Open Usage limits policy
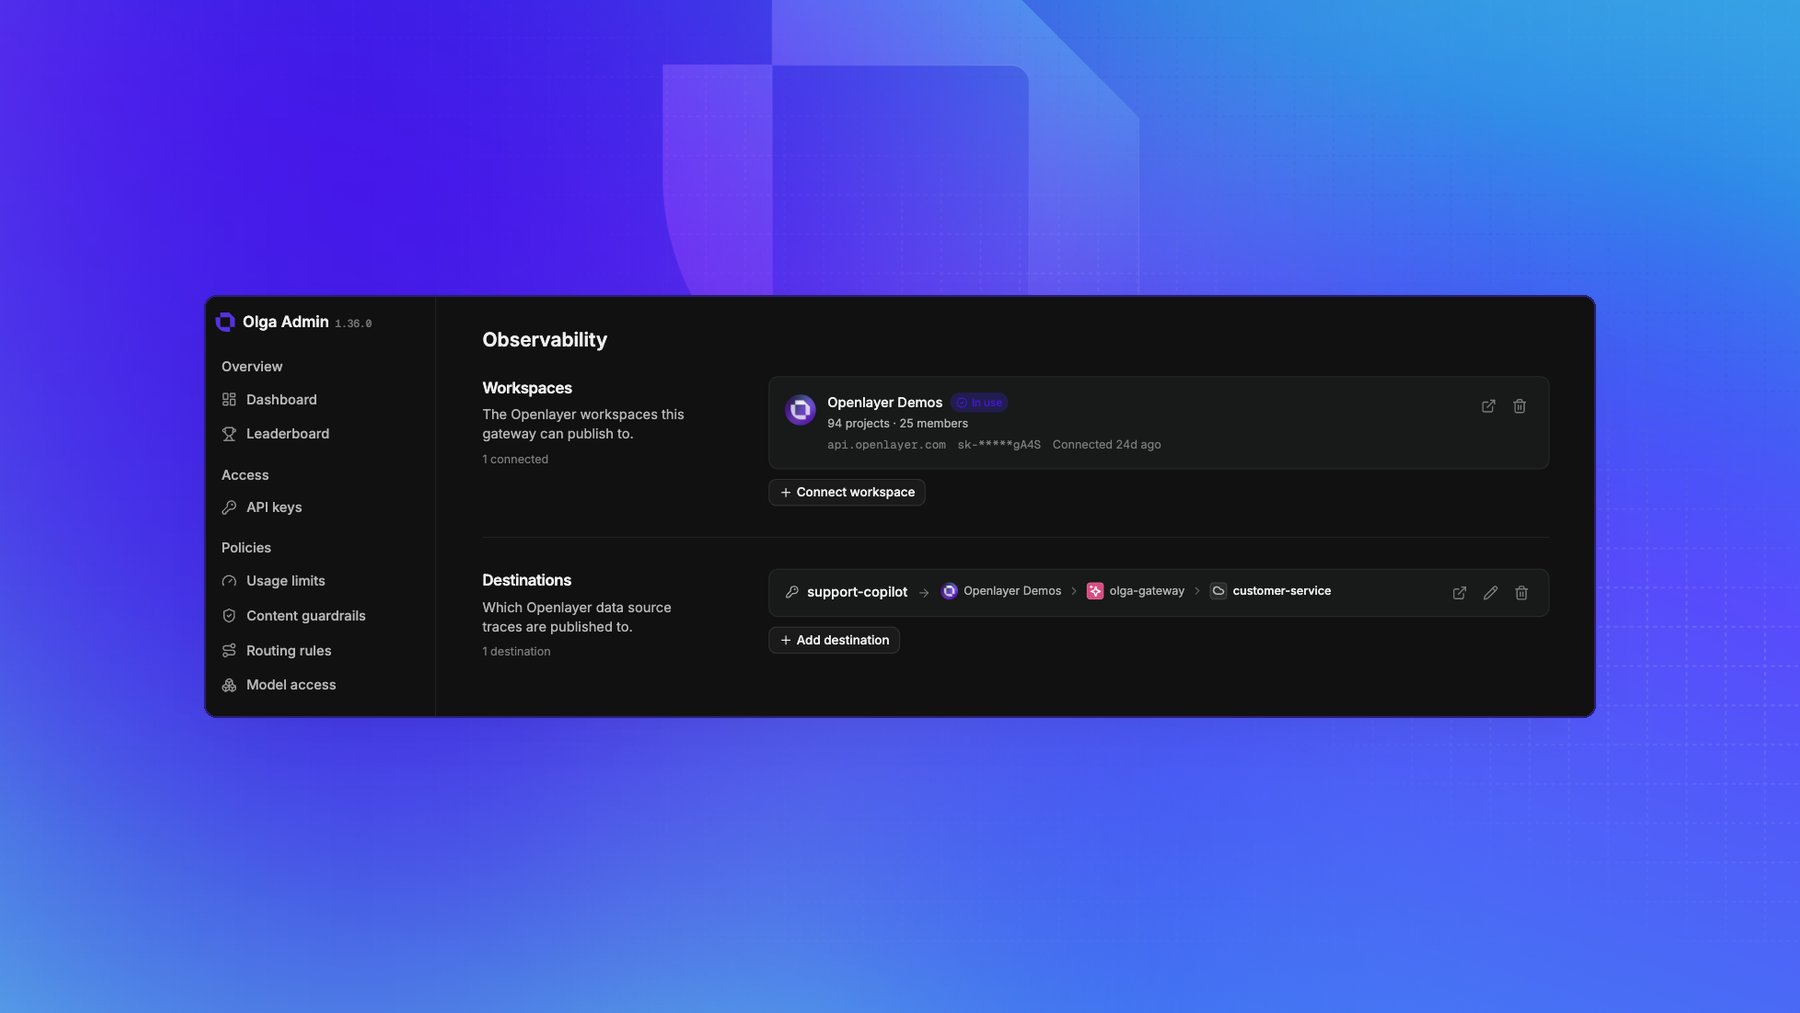The width and height of the screenshot is (1800, 1013). click(x=274, y=581)
